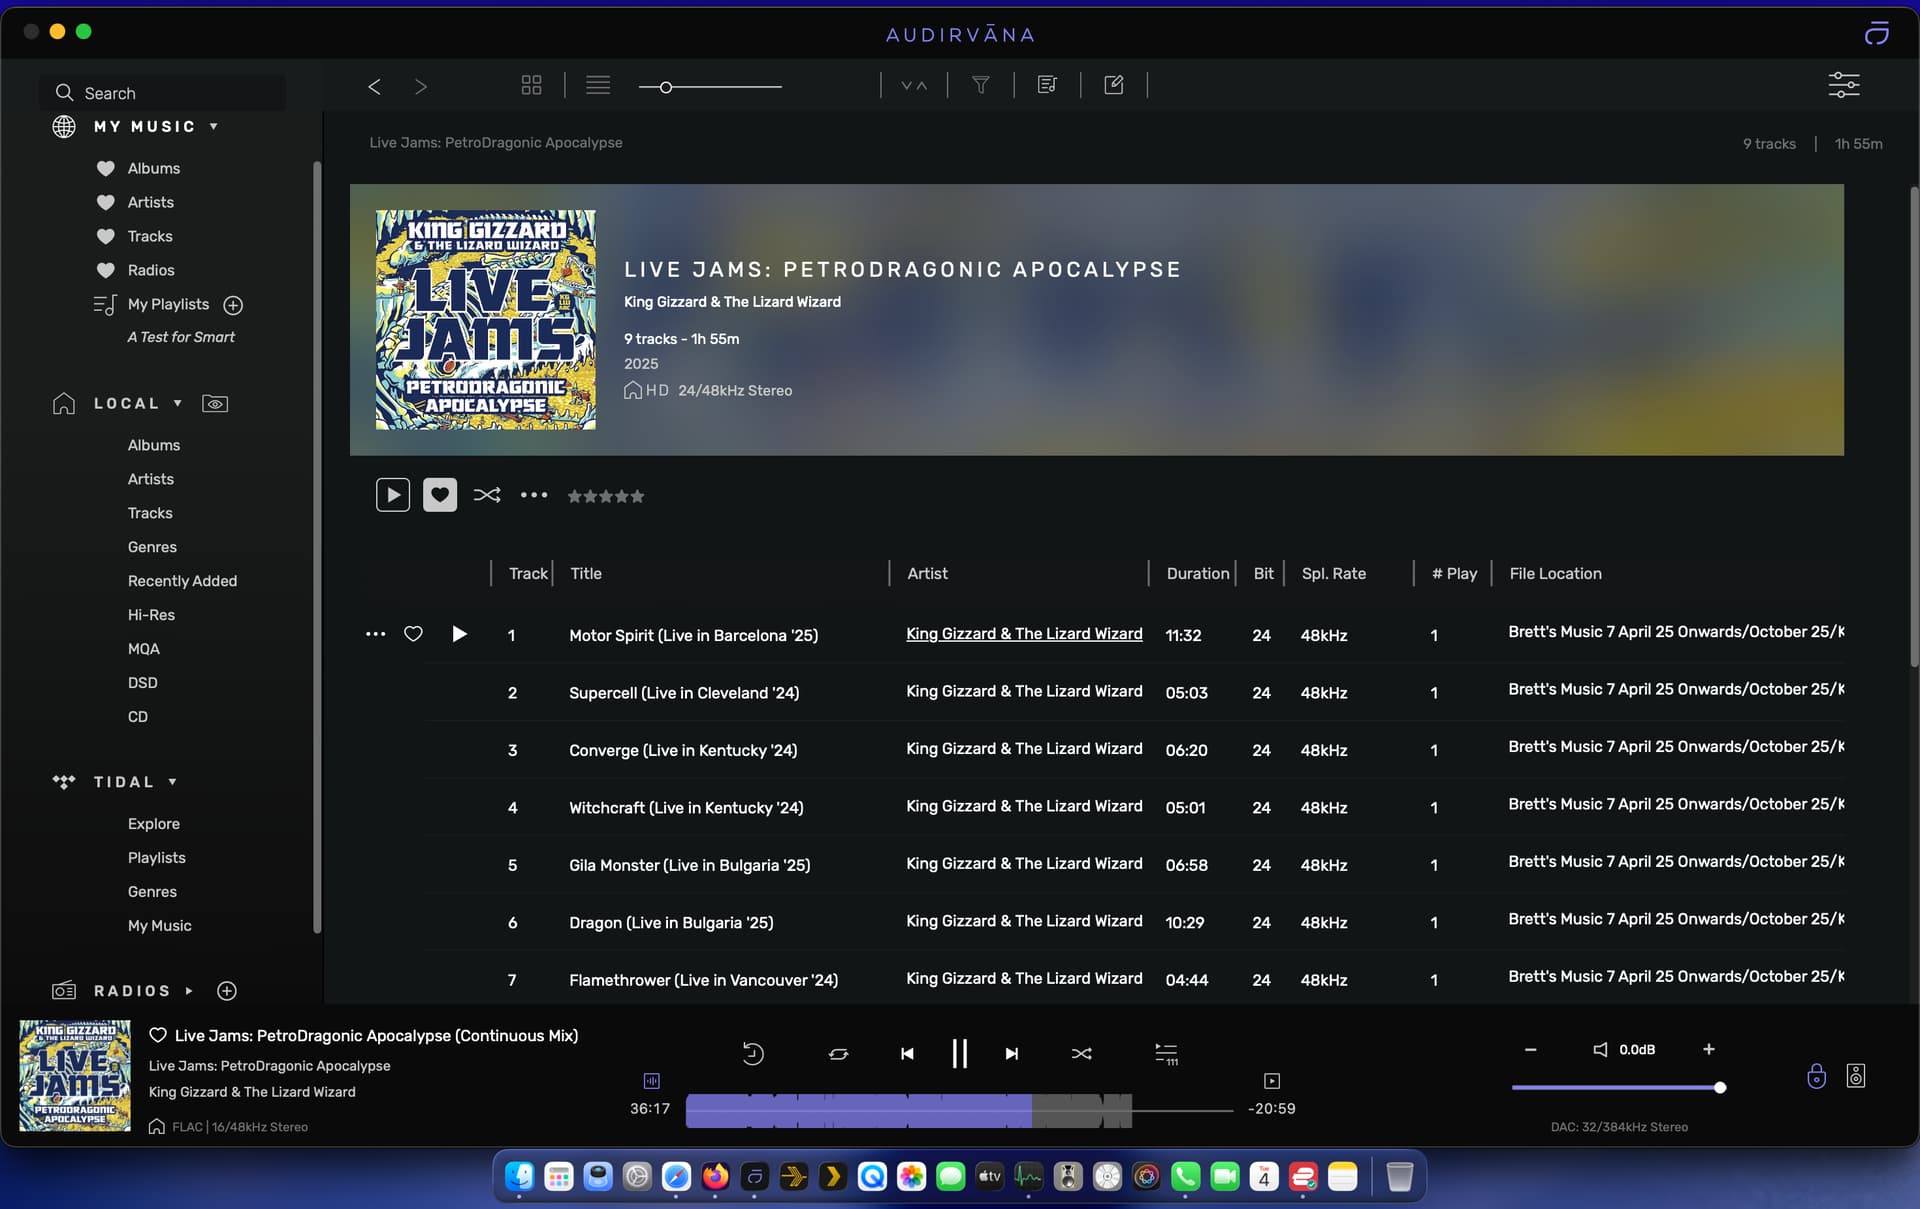Expand the RADIOS section arrow
Image resolution: width=1920 pixels, height=1209 pixels.
[x=189, y=991]
